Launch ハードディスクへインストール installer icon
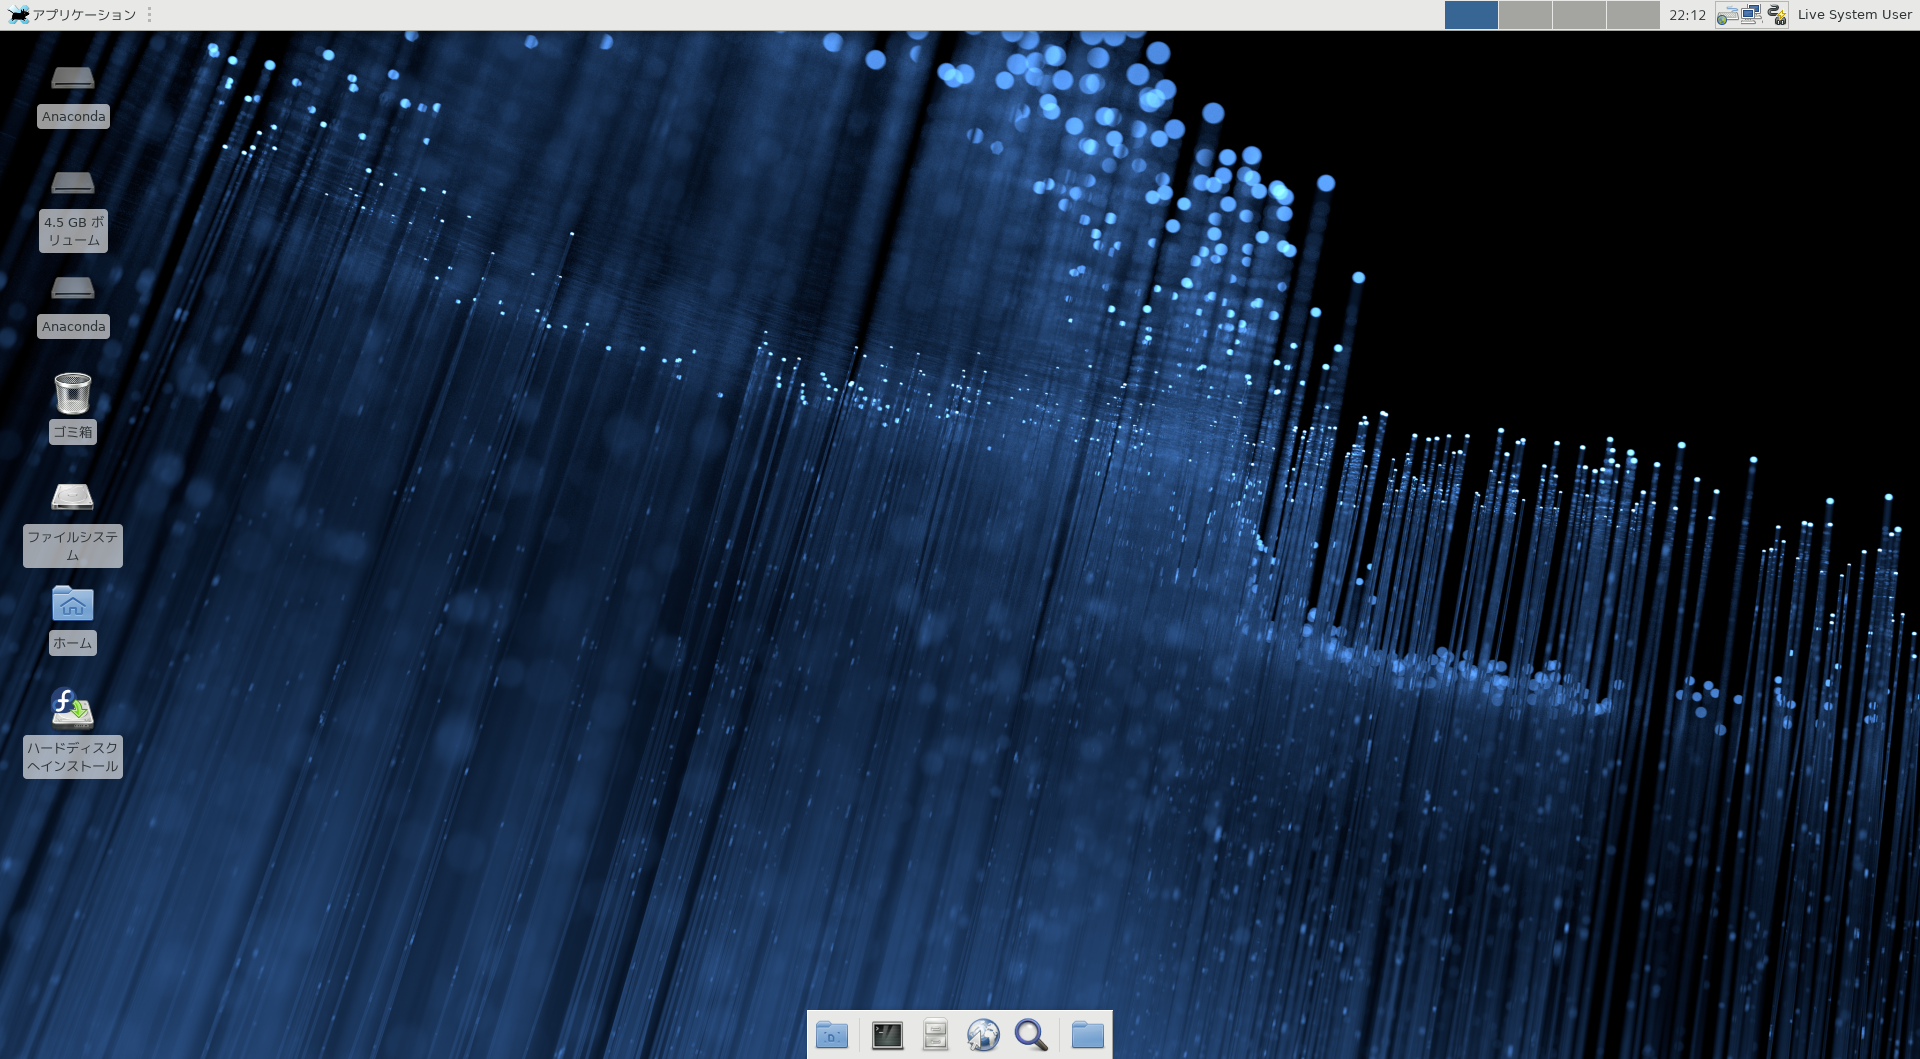This screenshot has width=1920, height=1059. tap(73, 710)
